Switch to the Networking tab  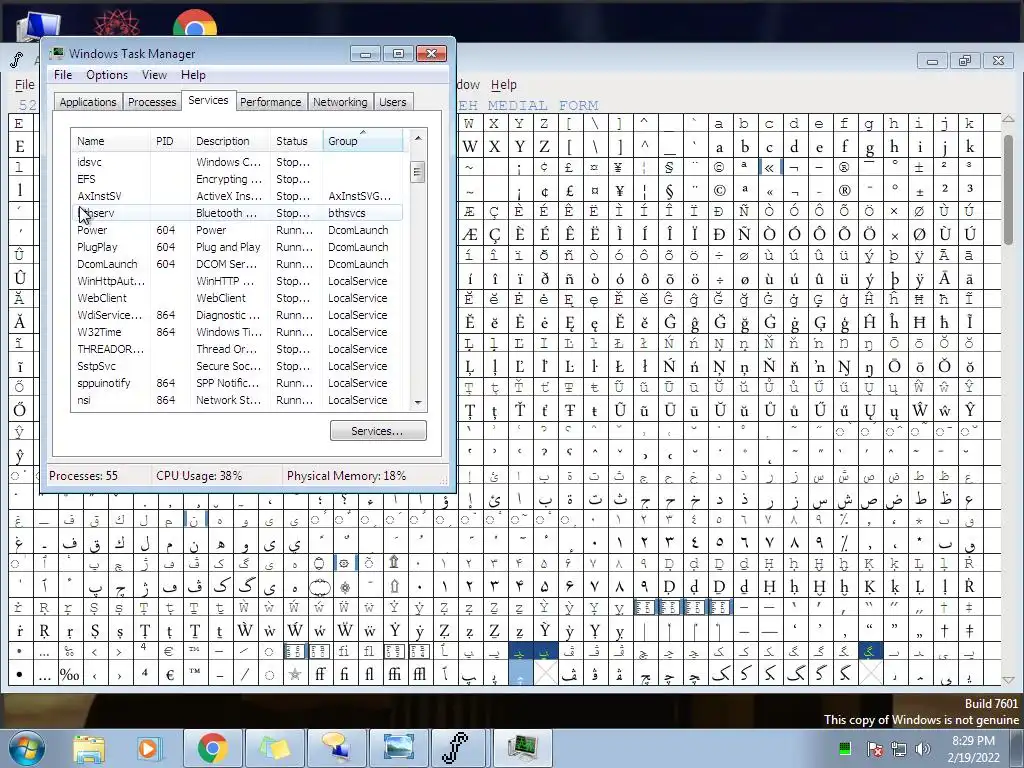[340, 102]
